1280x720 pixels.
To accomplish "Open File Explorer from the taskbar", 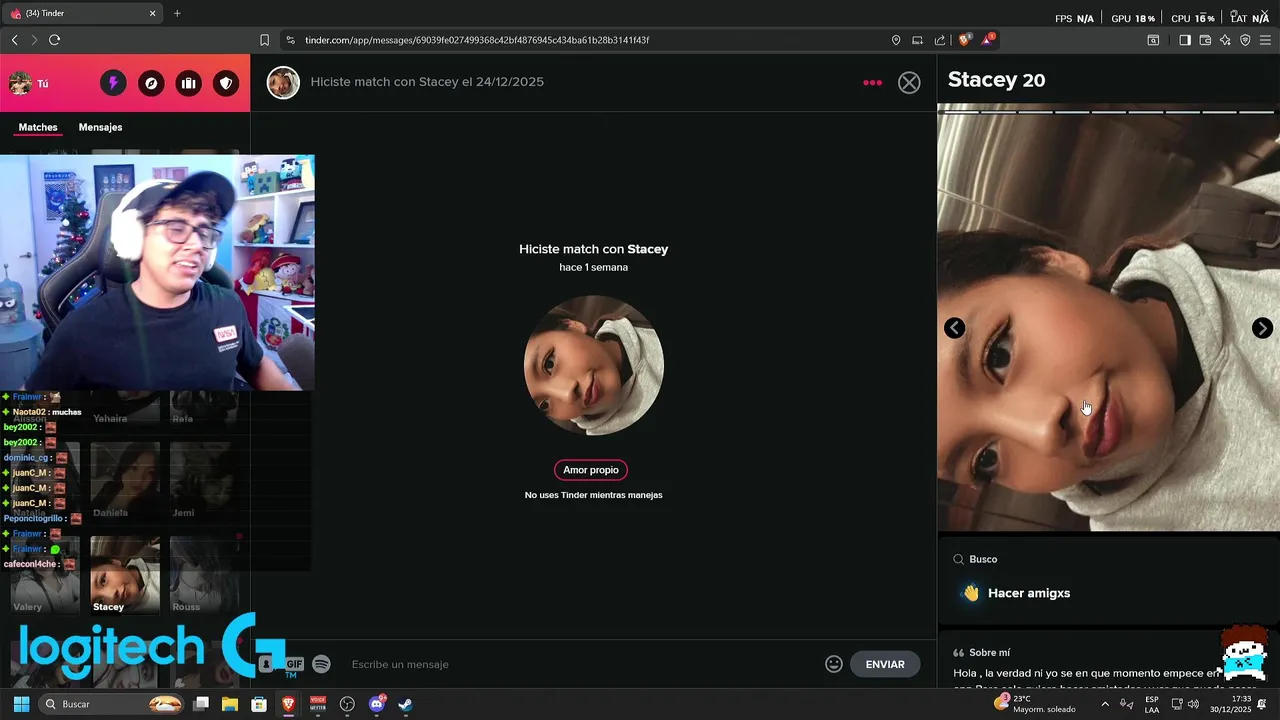I will [230, 704].
